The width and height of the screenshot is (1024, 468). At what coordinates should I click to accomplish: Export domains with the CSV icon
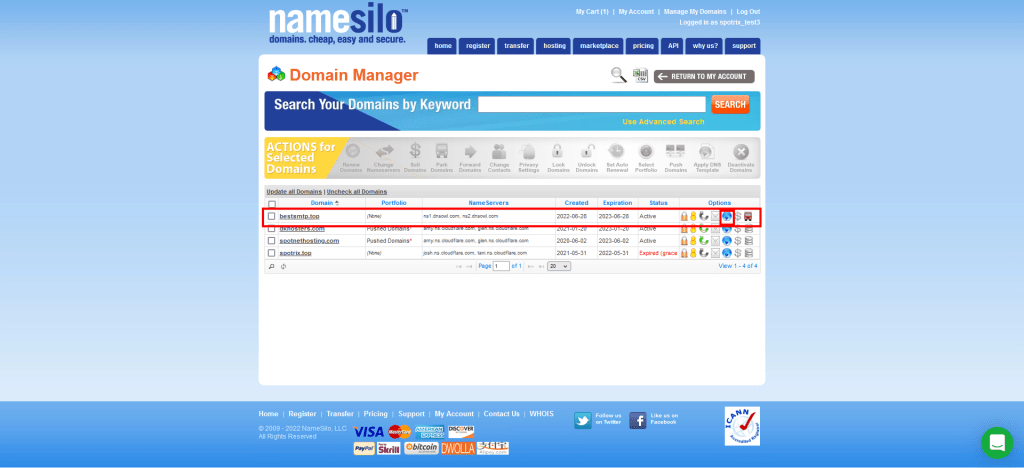point(640,75)
